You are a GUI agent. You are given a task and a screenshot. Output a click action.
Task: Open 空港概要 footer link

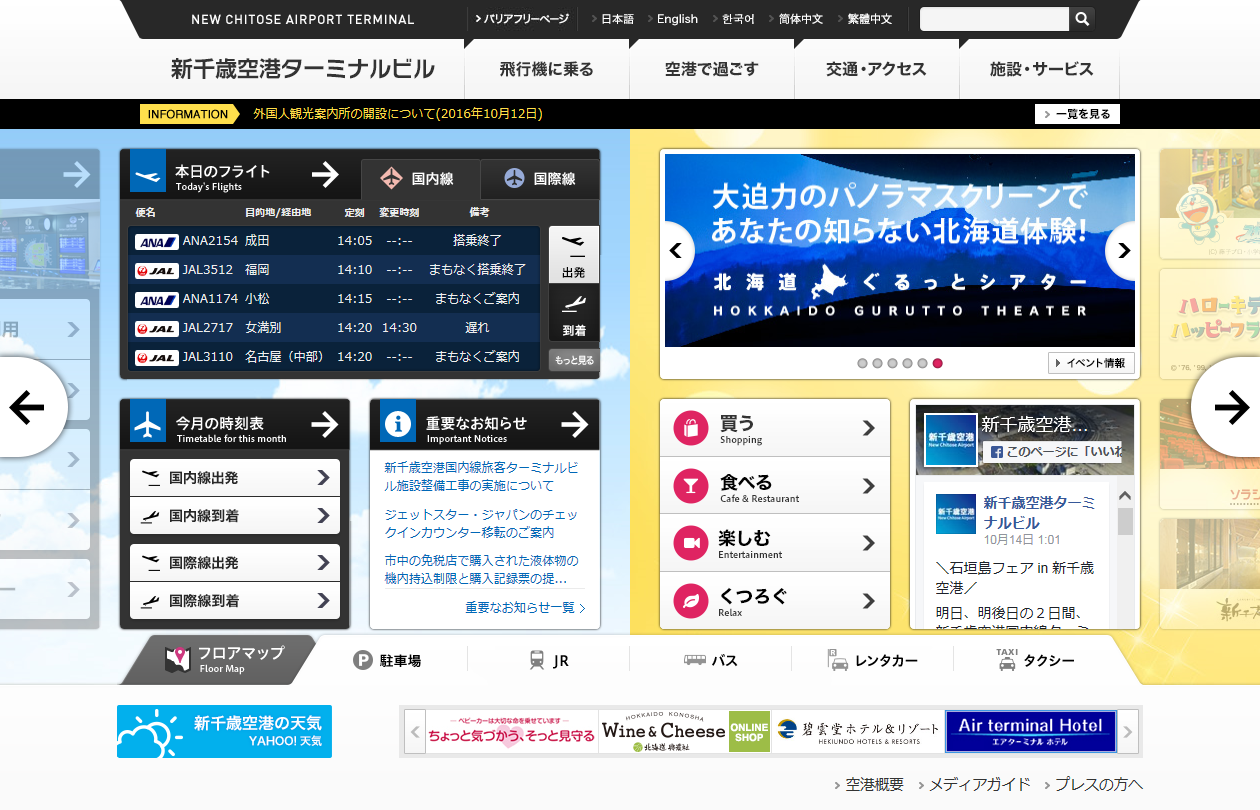coord(869,785)
